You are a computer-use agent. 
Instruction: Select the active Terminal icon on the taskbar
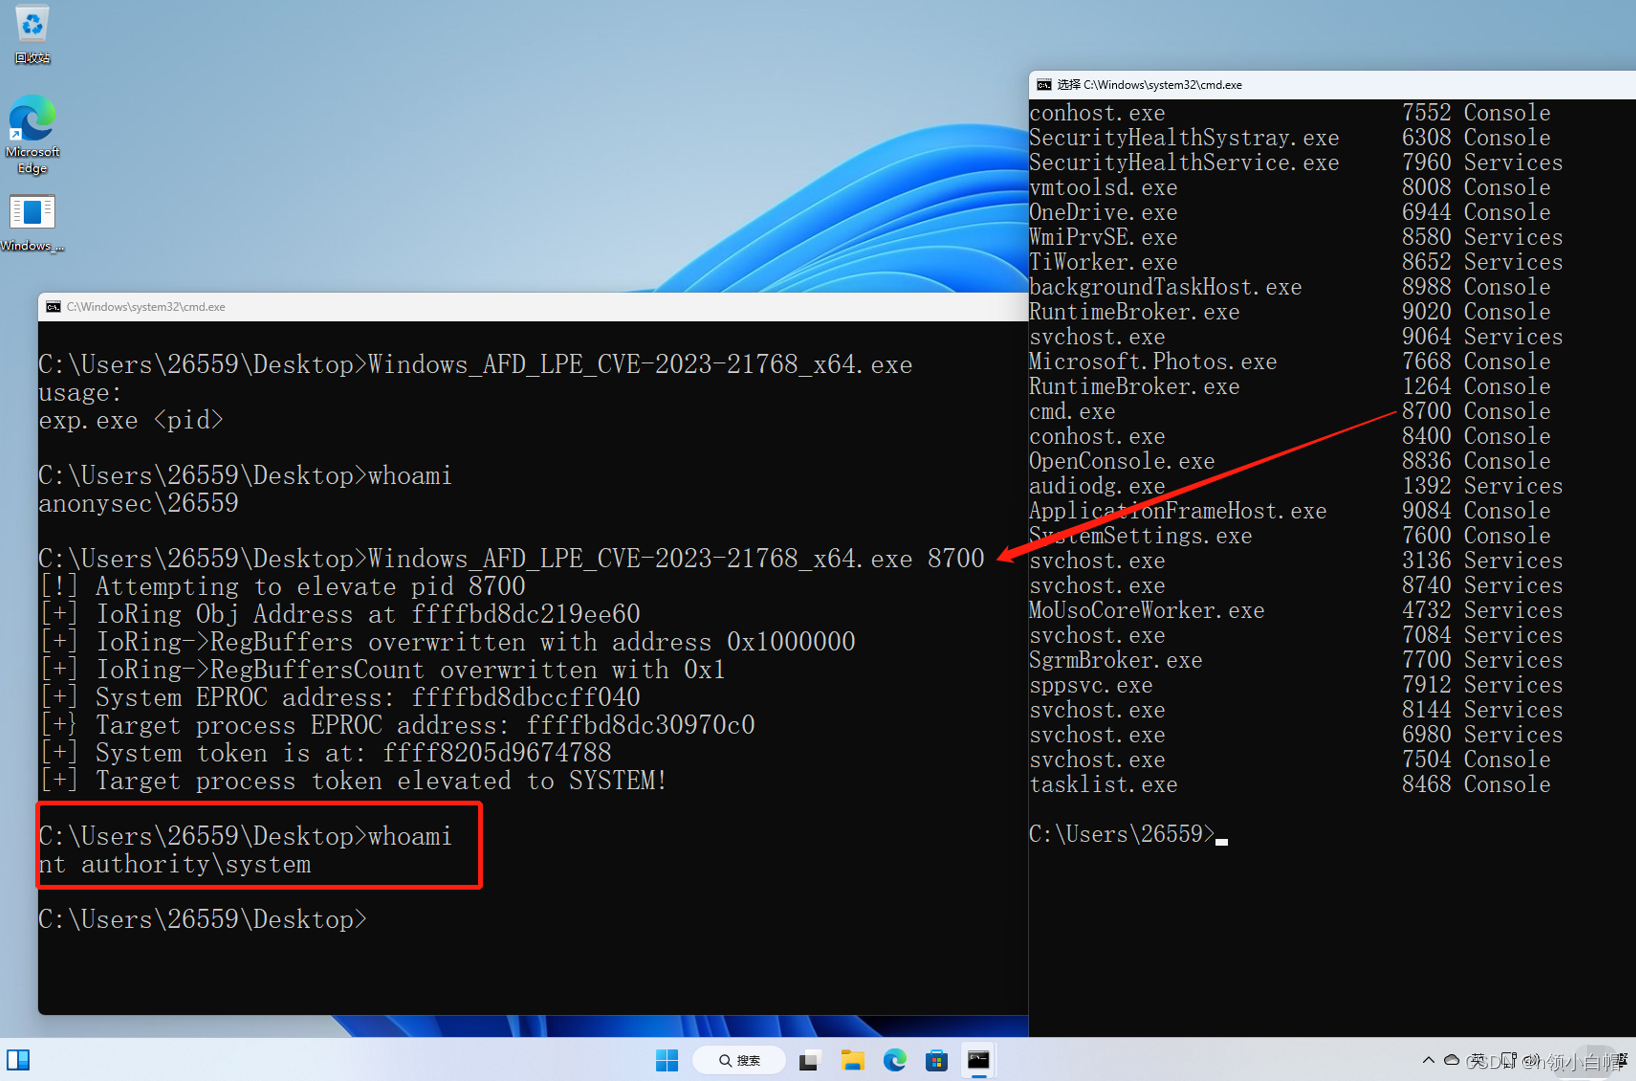coord(978,1060)
